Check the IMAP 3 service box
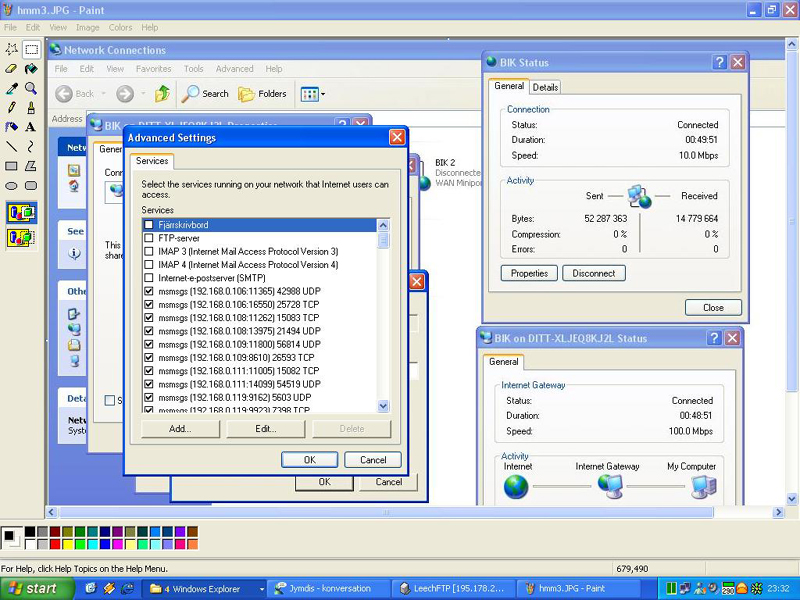800x600 pixels. [x=149, y=251]
